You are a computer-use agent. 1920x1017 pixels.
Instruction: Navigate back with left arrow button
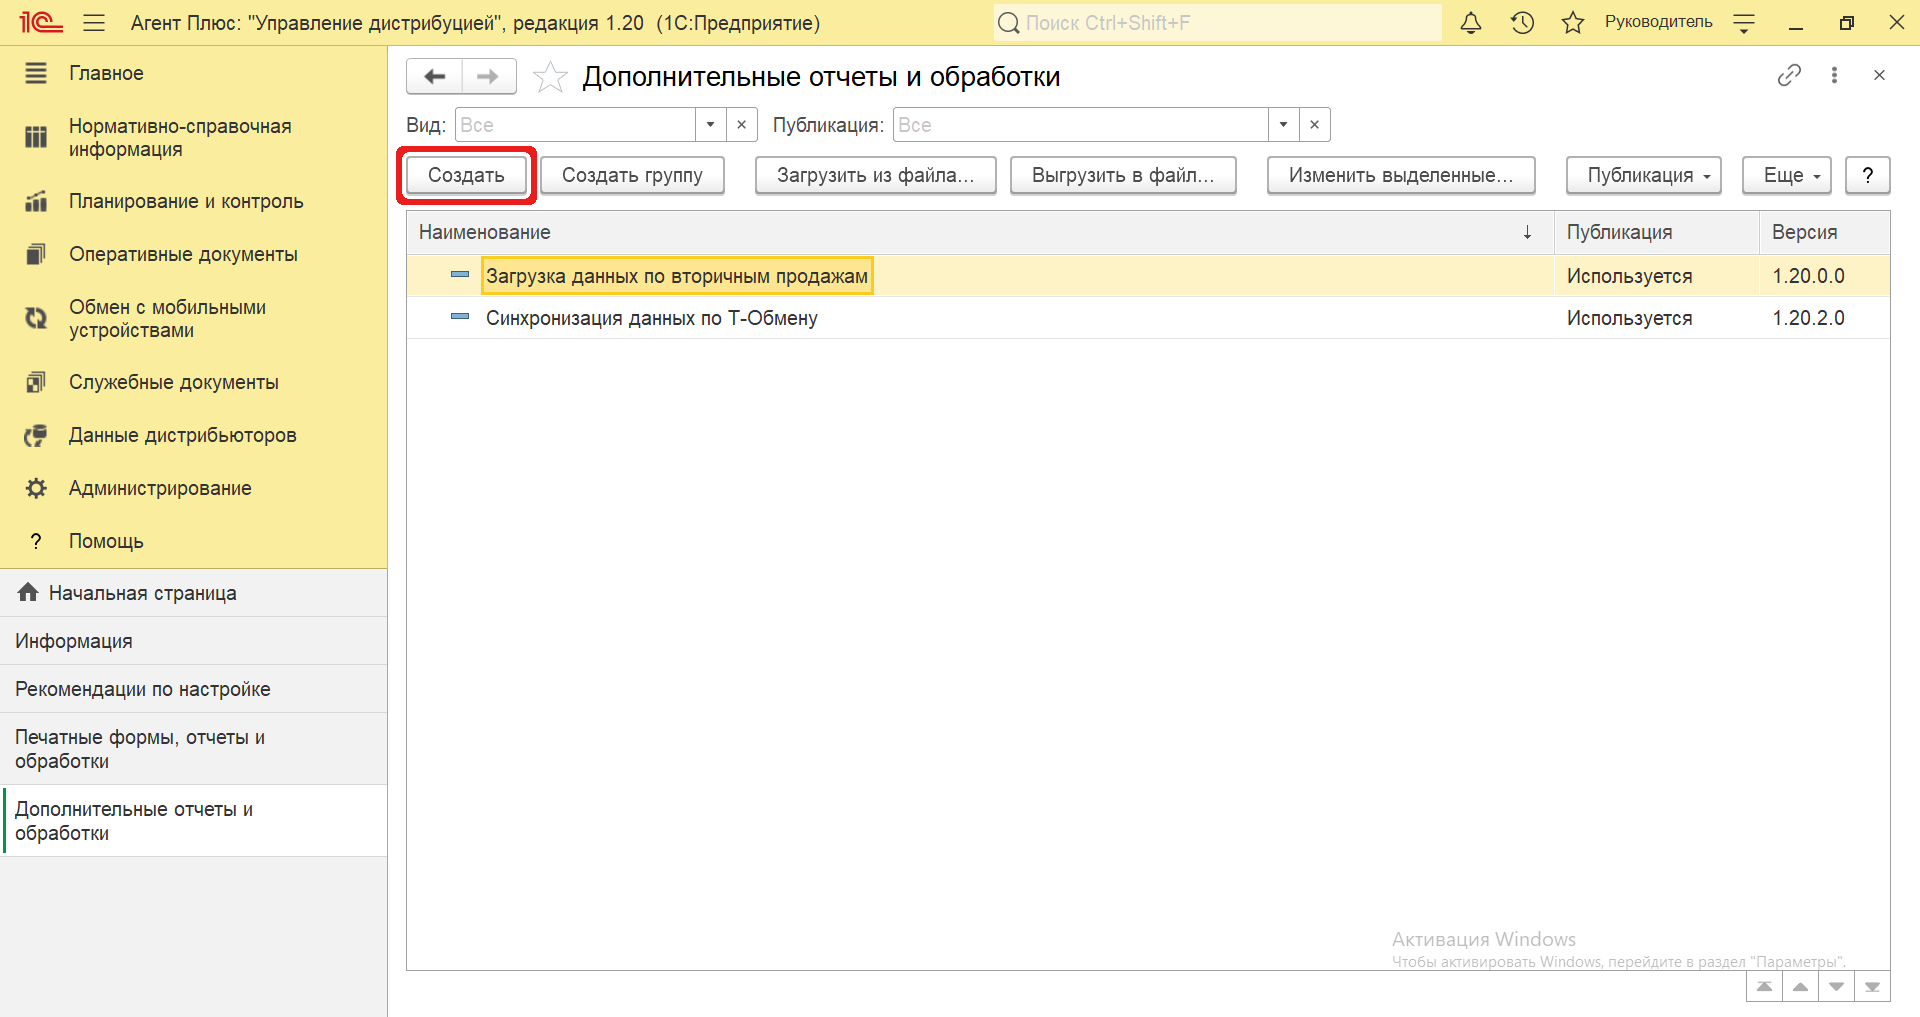435,77
